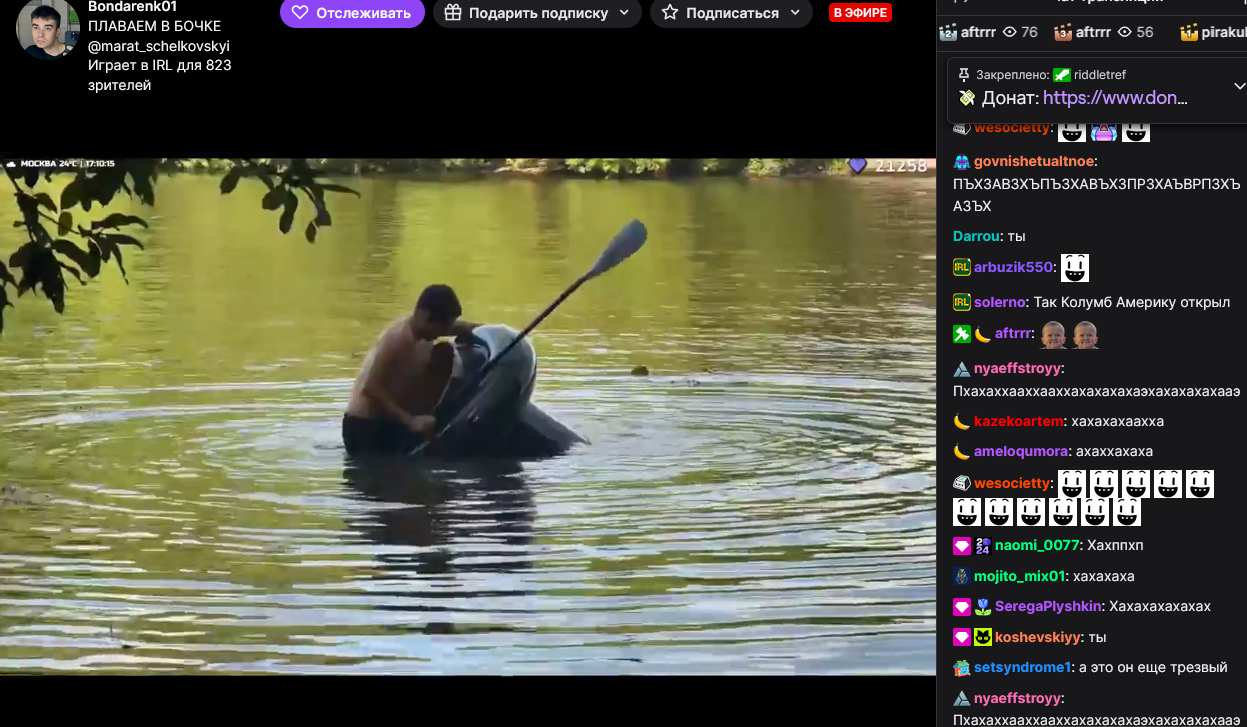Open naomi_0077 username in chat
The image size is (1247, 727).
click(1037, 545)
